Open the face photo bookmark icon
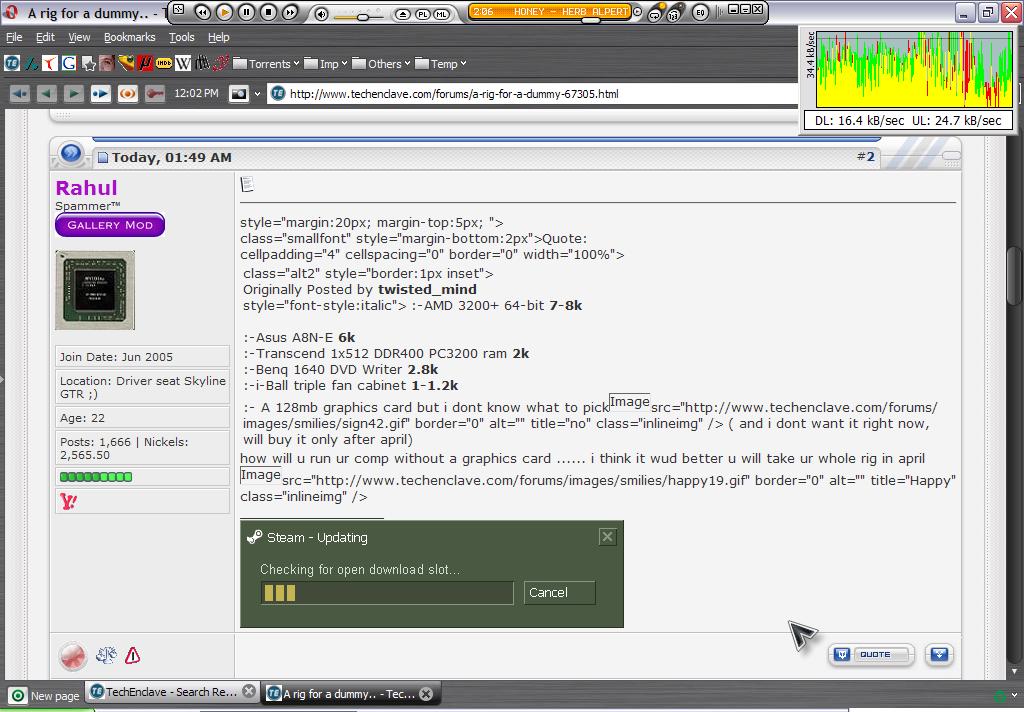The width and height of the screenshot is (1024, 712). [107, 63]
